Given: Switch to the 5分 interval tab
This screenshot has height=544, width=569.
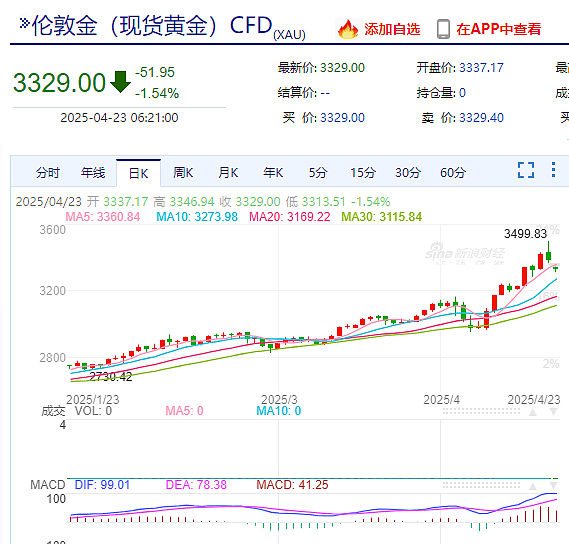Looking at the screenshot, I should 318,173.
